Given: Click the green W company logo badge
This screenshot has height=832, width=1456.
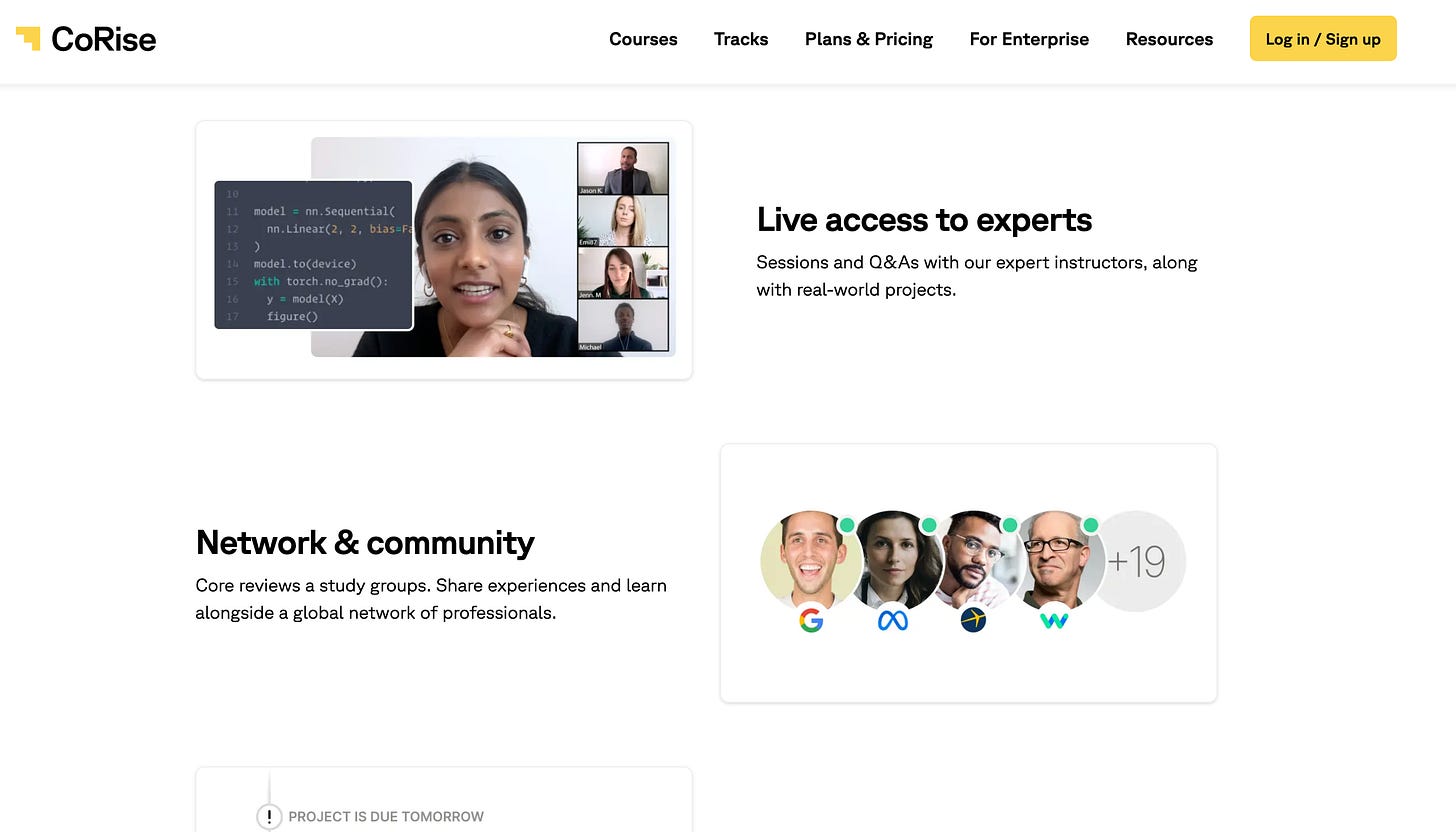Looking at the screenshot, I should 1053,621.
